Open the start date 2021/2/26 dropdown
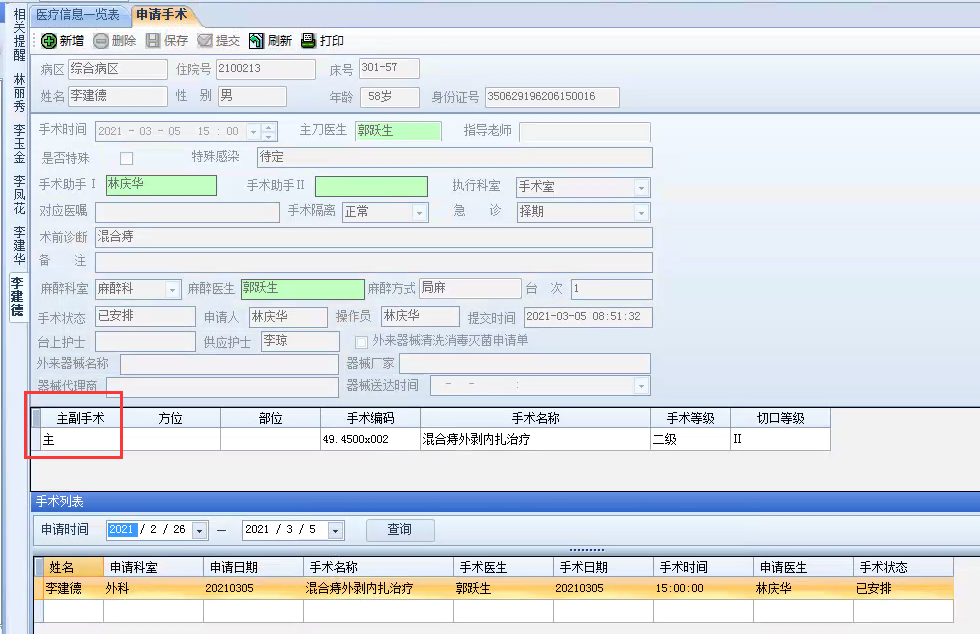 (x=199, y=530)
